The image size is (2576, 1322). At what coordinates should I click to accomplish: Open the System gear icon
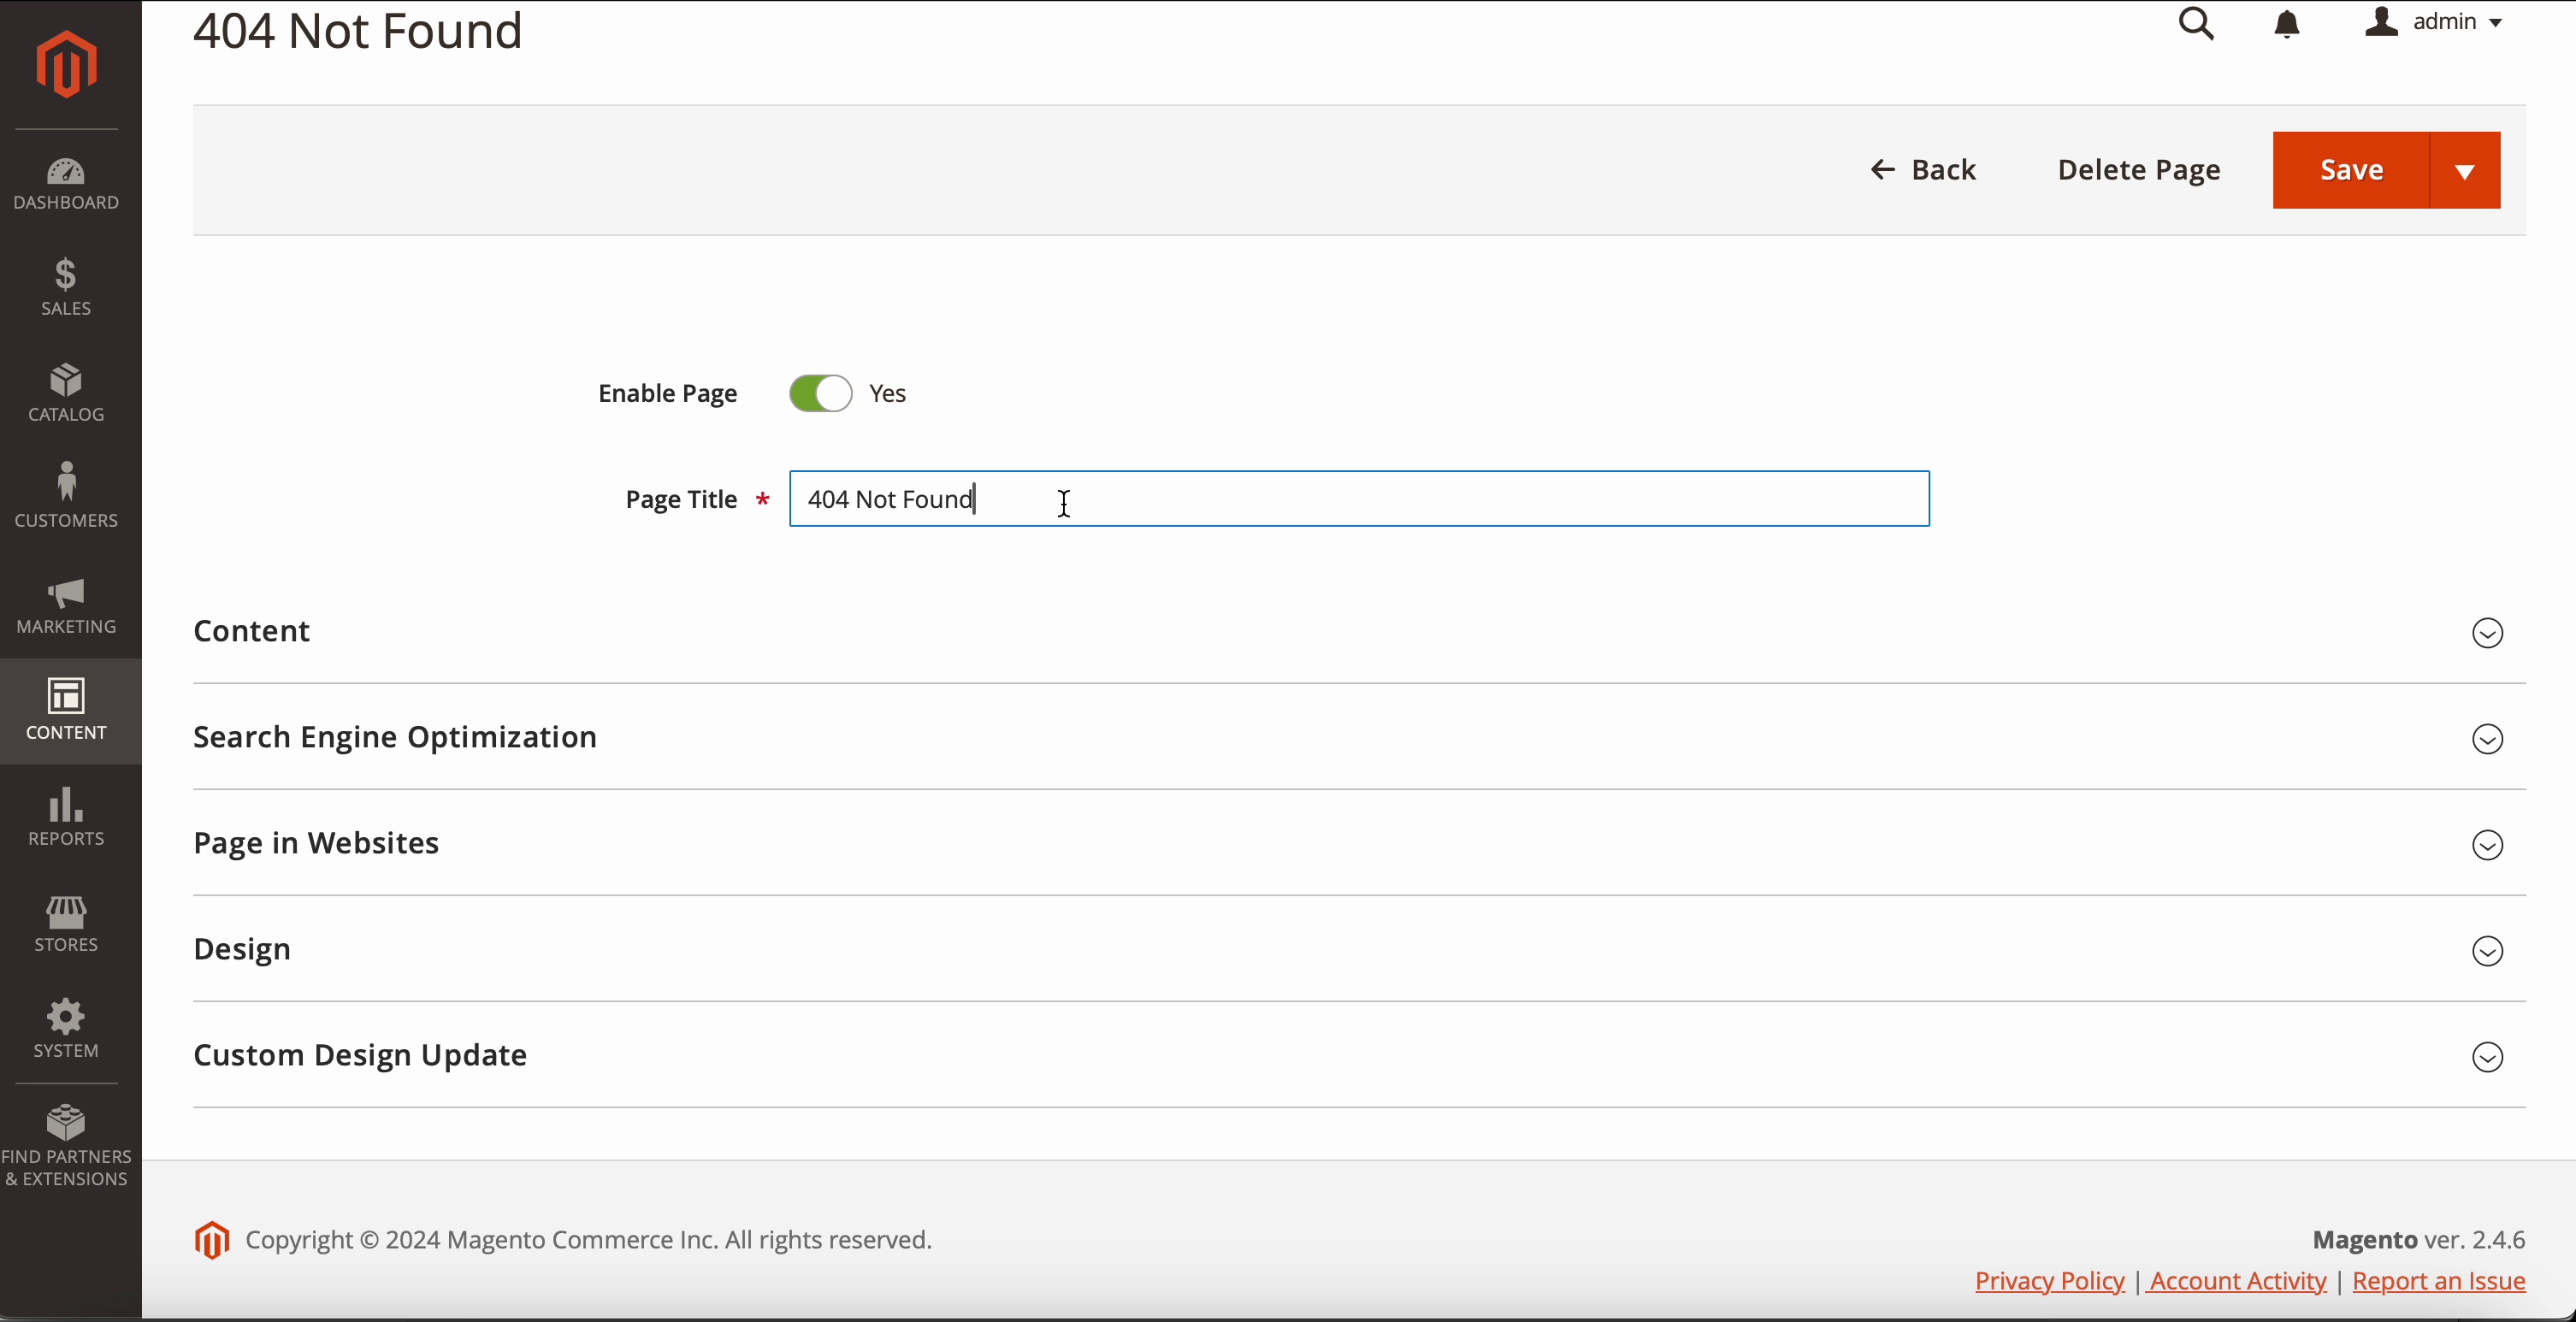66,1028
